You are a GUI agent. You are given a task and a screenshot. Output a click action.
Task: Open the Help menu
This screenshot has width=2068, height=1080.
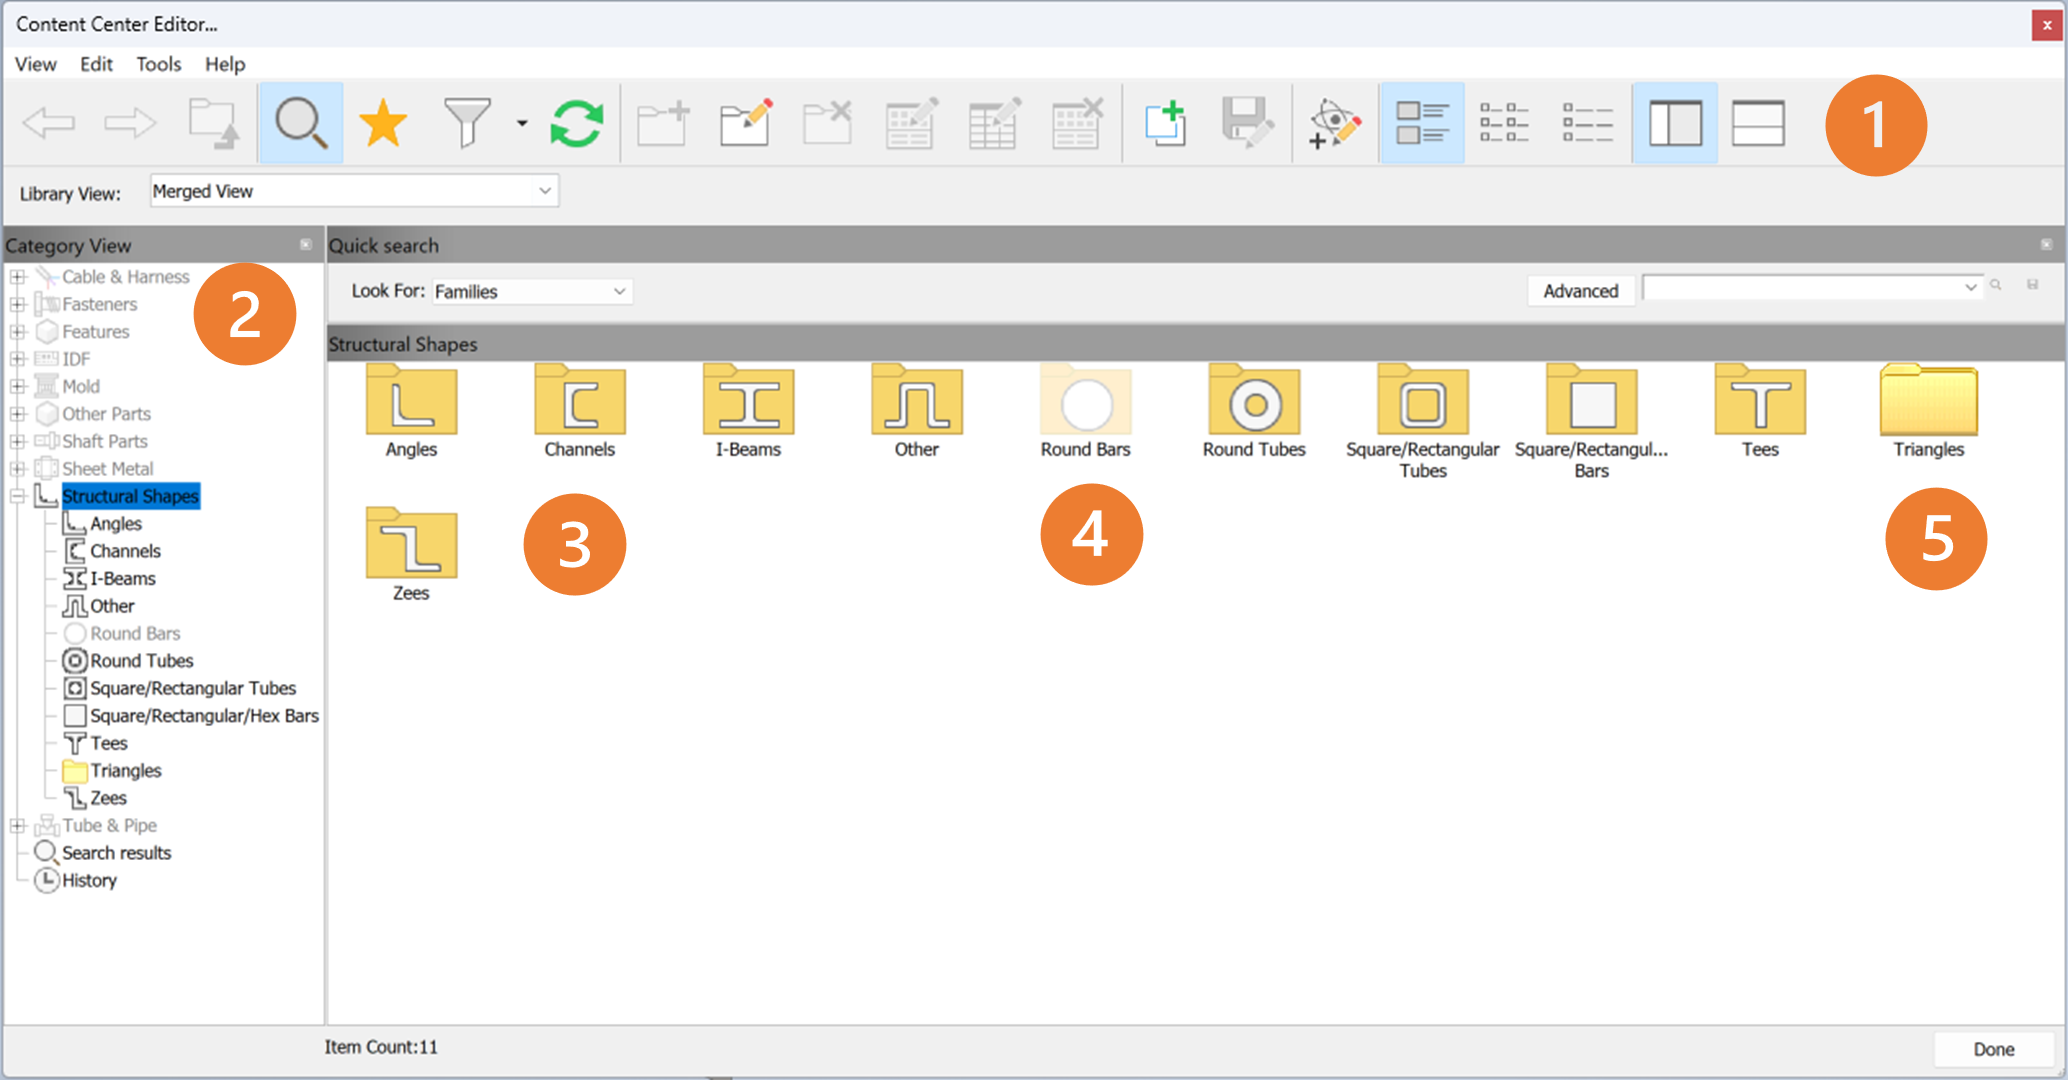click(225, 64)
